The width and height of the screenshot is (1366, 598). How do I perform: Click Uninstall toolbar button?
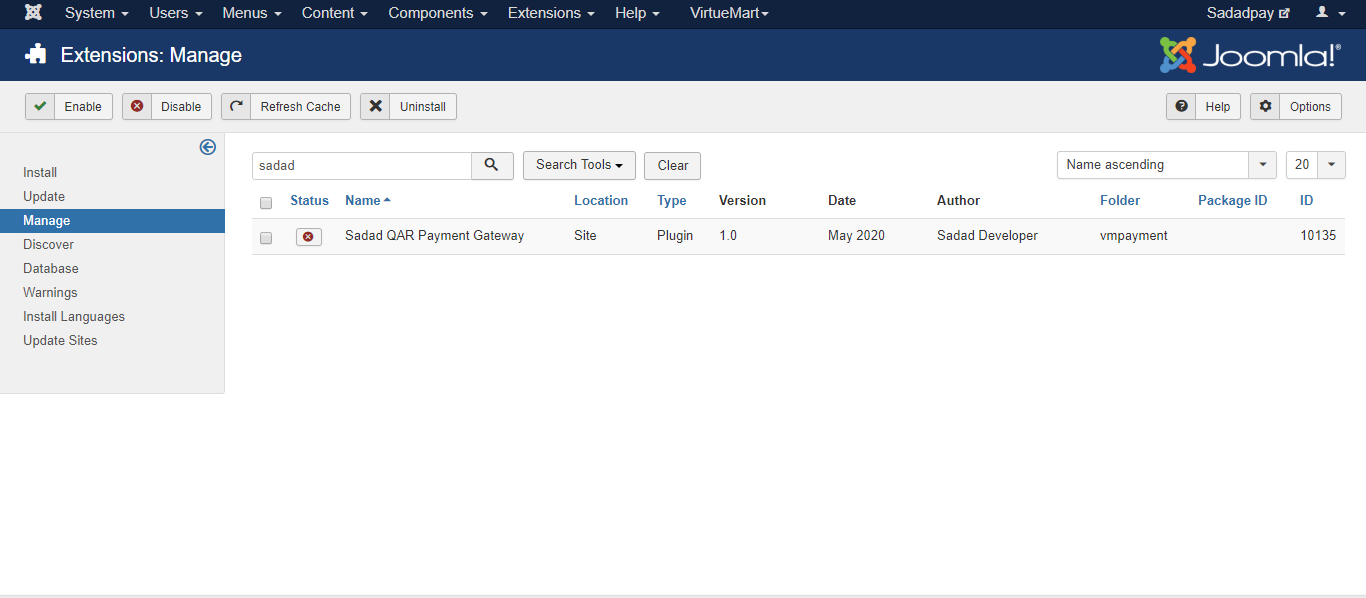(x=408, y=107)
